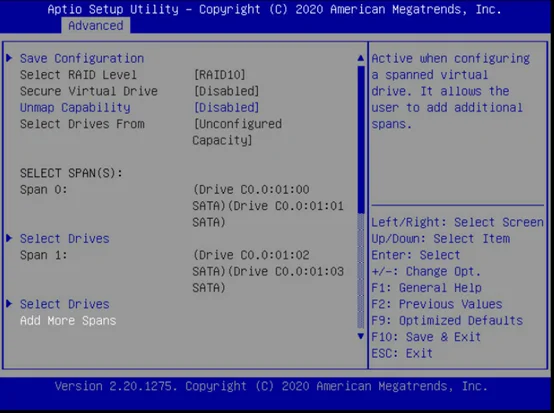Viewport: 554px width, 413px height.
Task: Click the scrollbar down arrow
Action: point(361,336)
